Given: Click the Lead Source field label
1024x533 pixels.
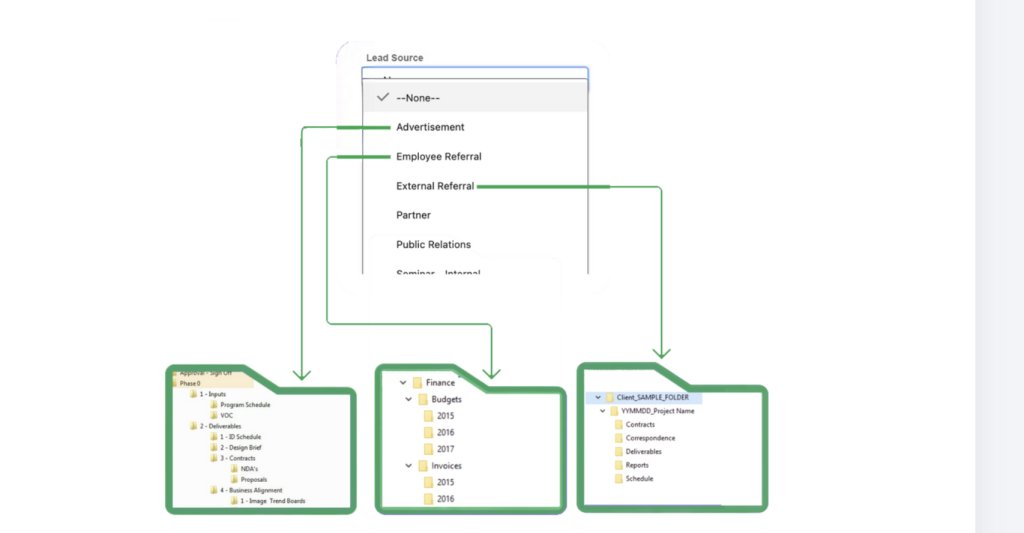Looking at the screenshot, I should pos(394,57).
